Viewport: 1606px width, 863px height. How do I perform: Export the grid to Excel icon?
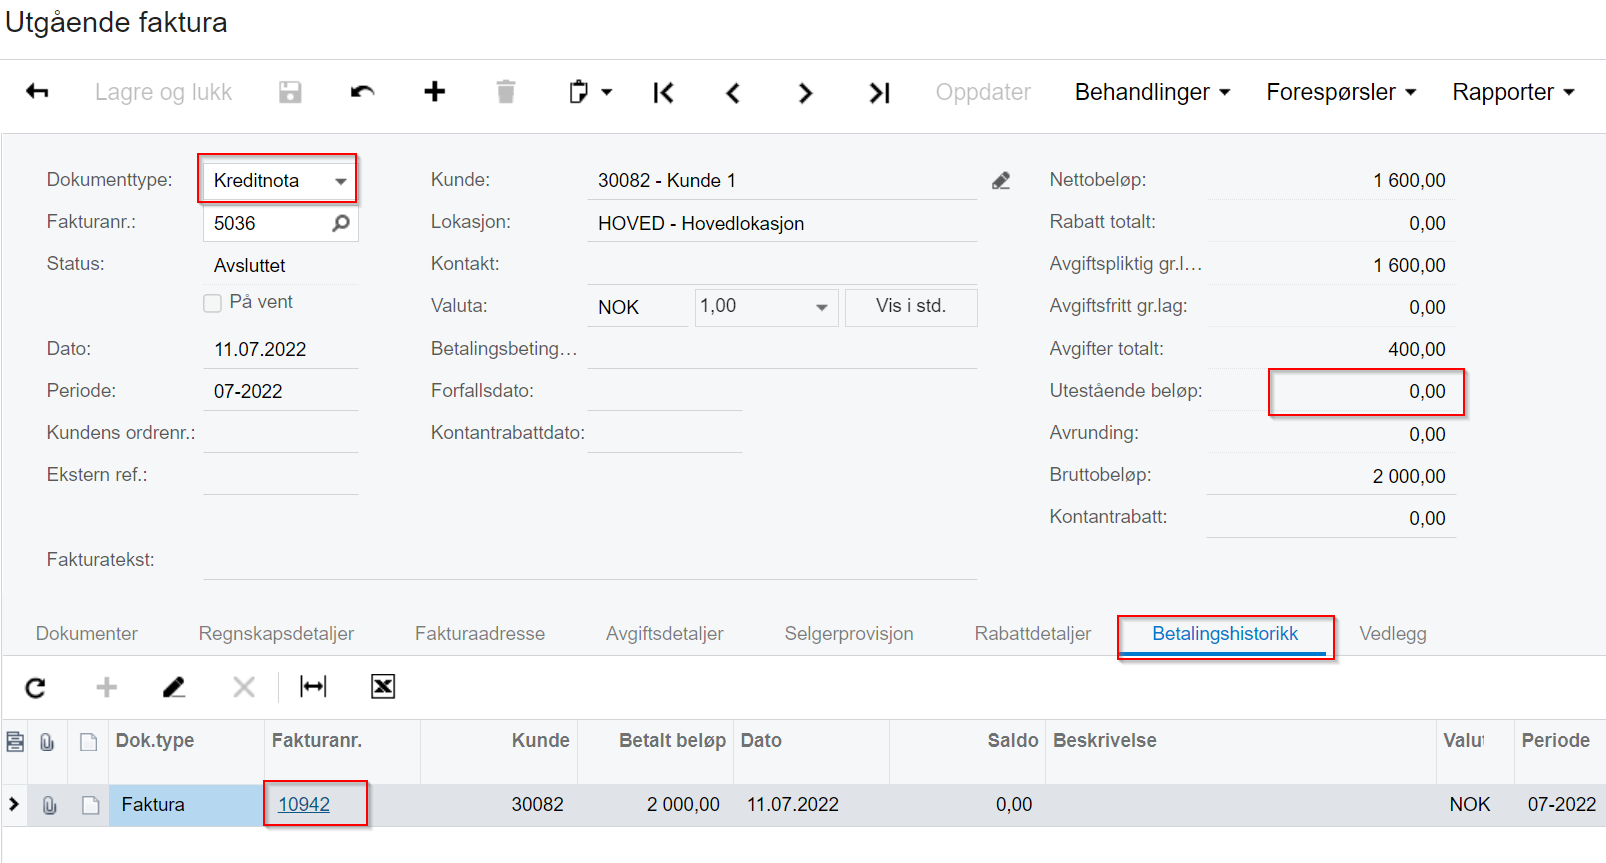(x=383, y=686)
